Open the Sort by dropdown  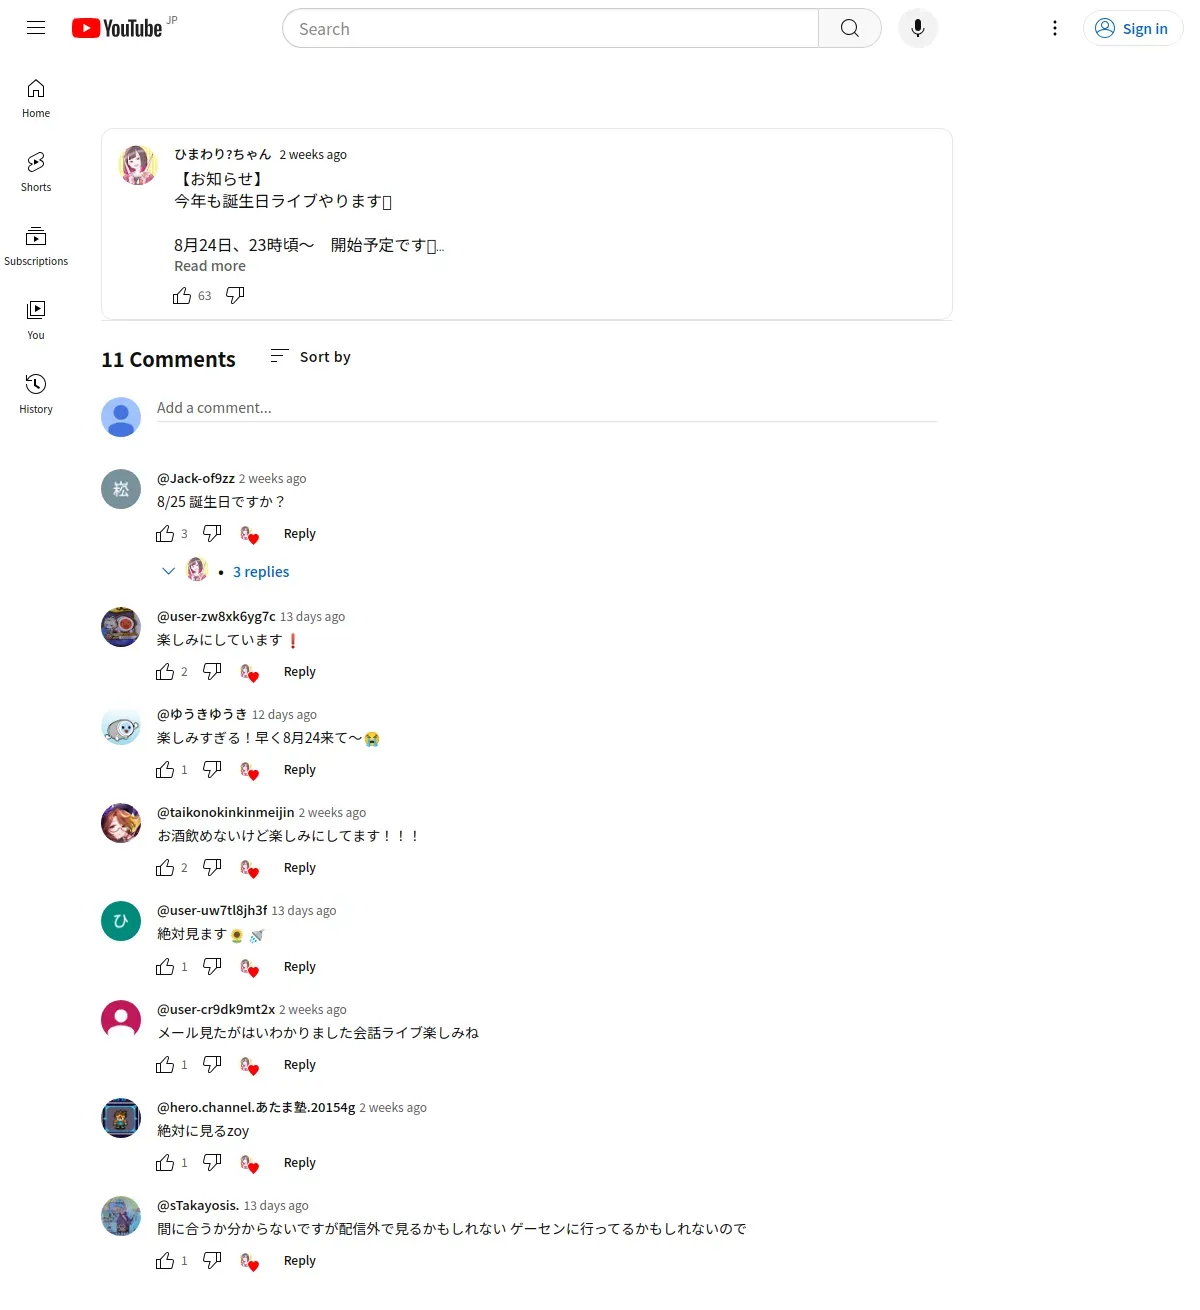click(x=311, y=357)
